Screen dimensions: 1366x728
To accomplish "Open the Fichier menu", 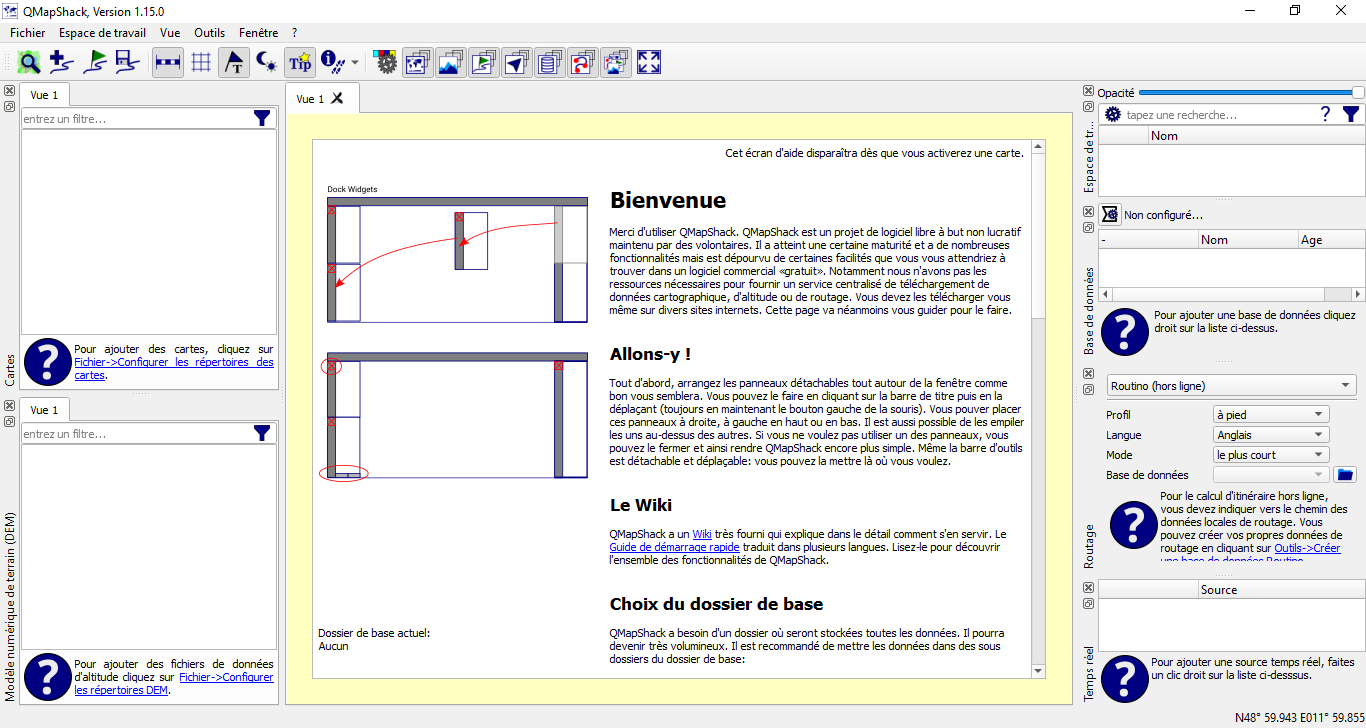I will tap(28, 33).
